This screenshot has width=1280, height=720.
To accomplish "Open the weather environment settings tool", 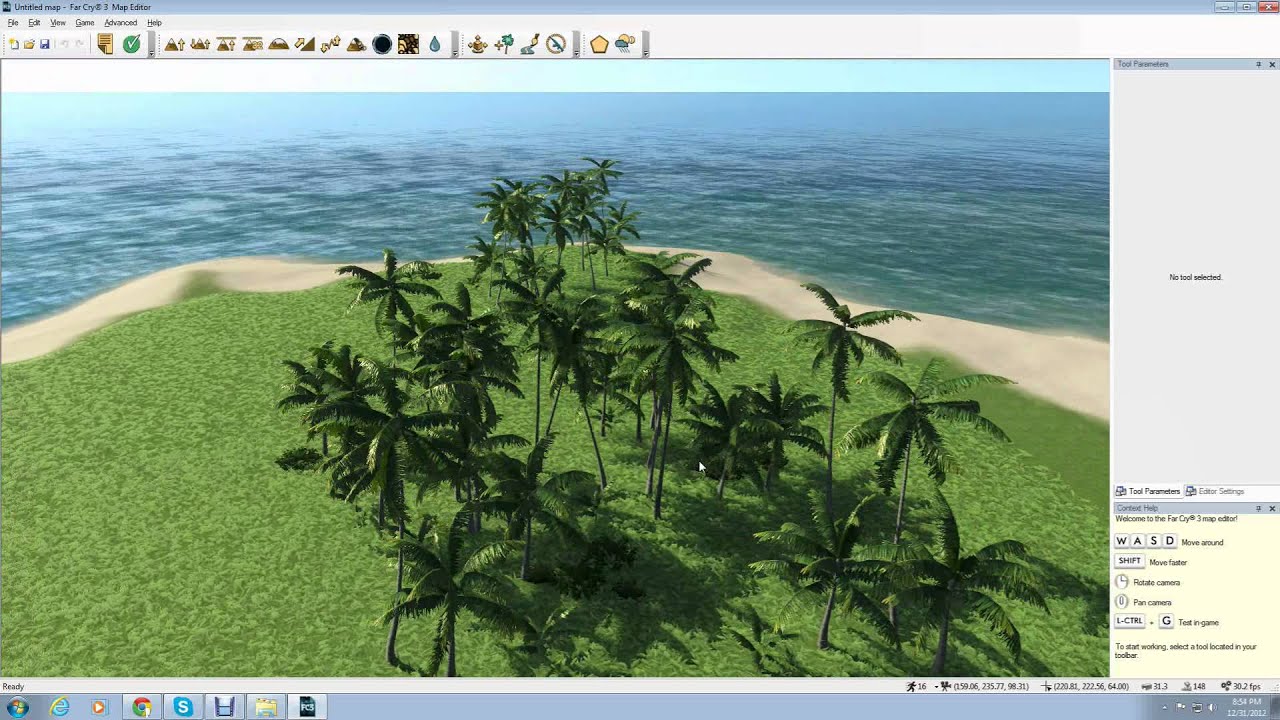I will [625, 44].
